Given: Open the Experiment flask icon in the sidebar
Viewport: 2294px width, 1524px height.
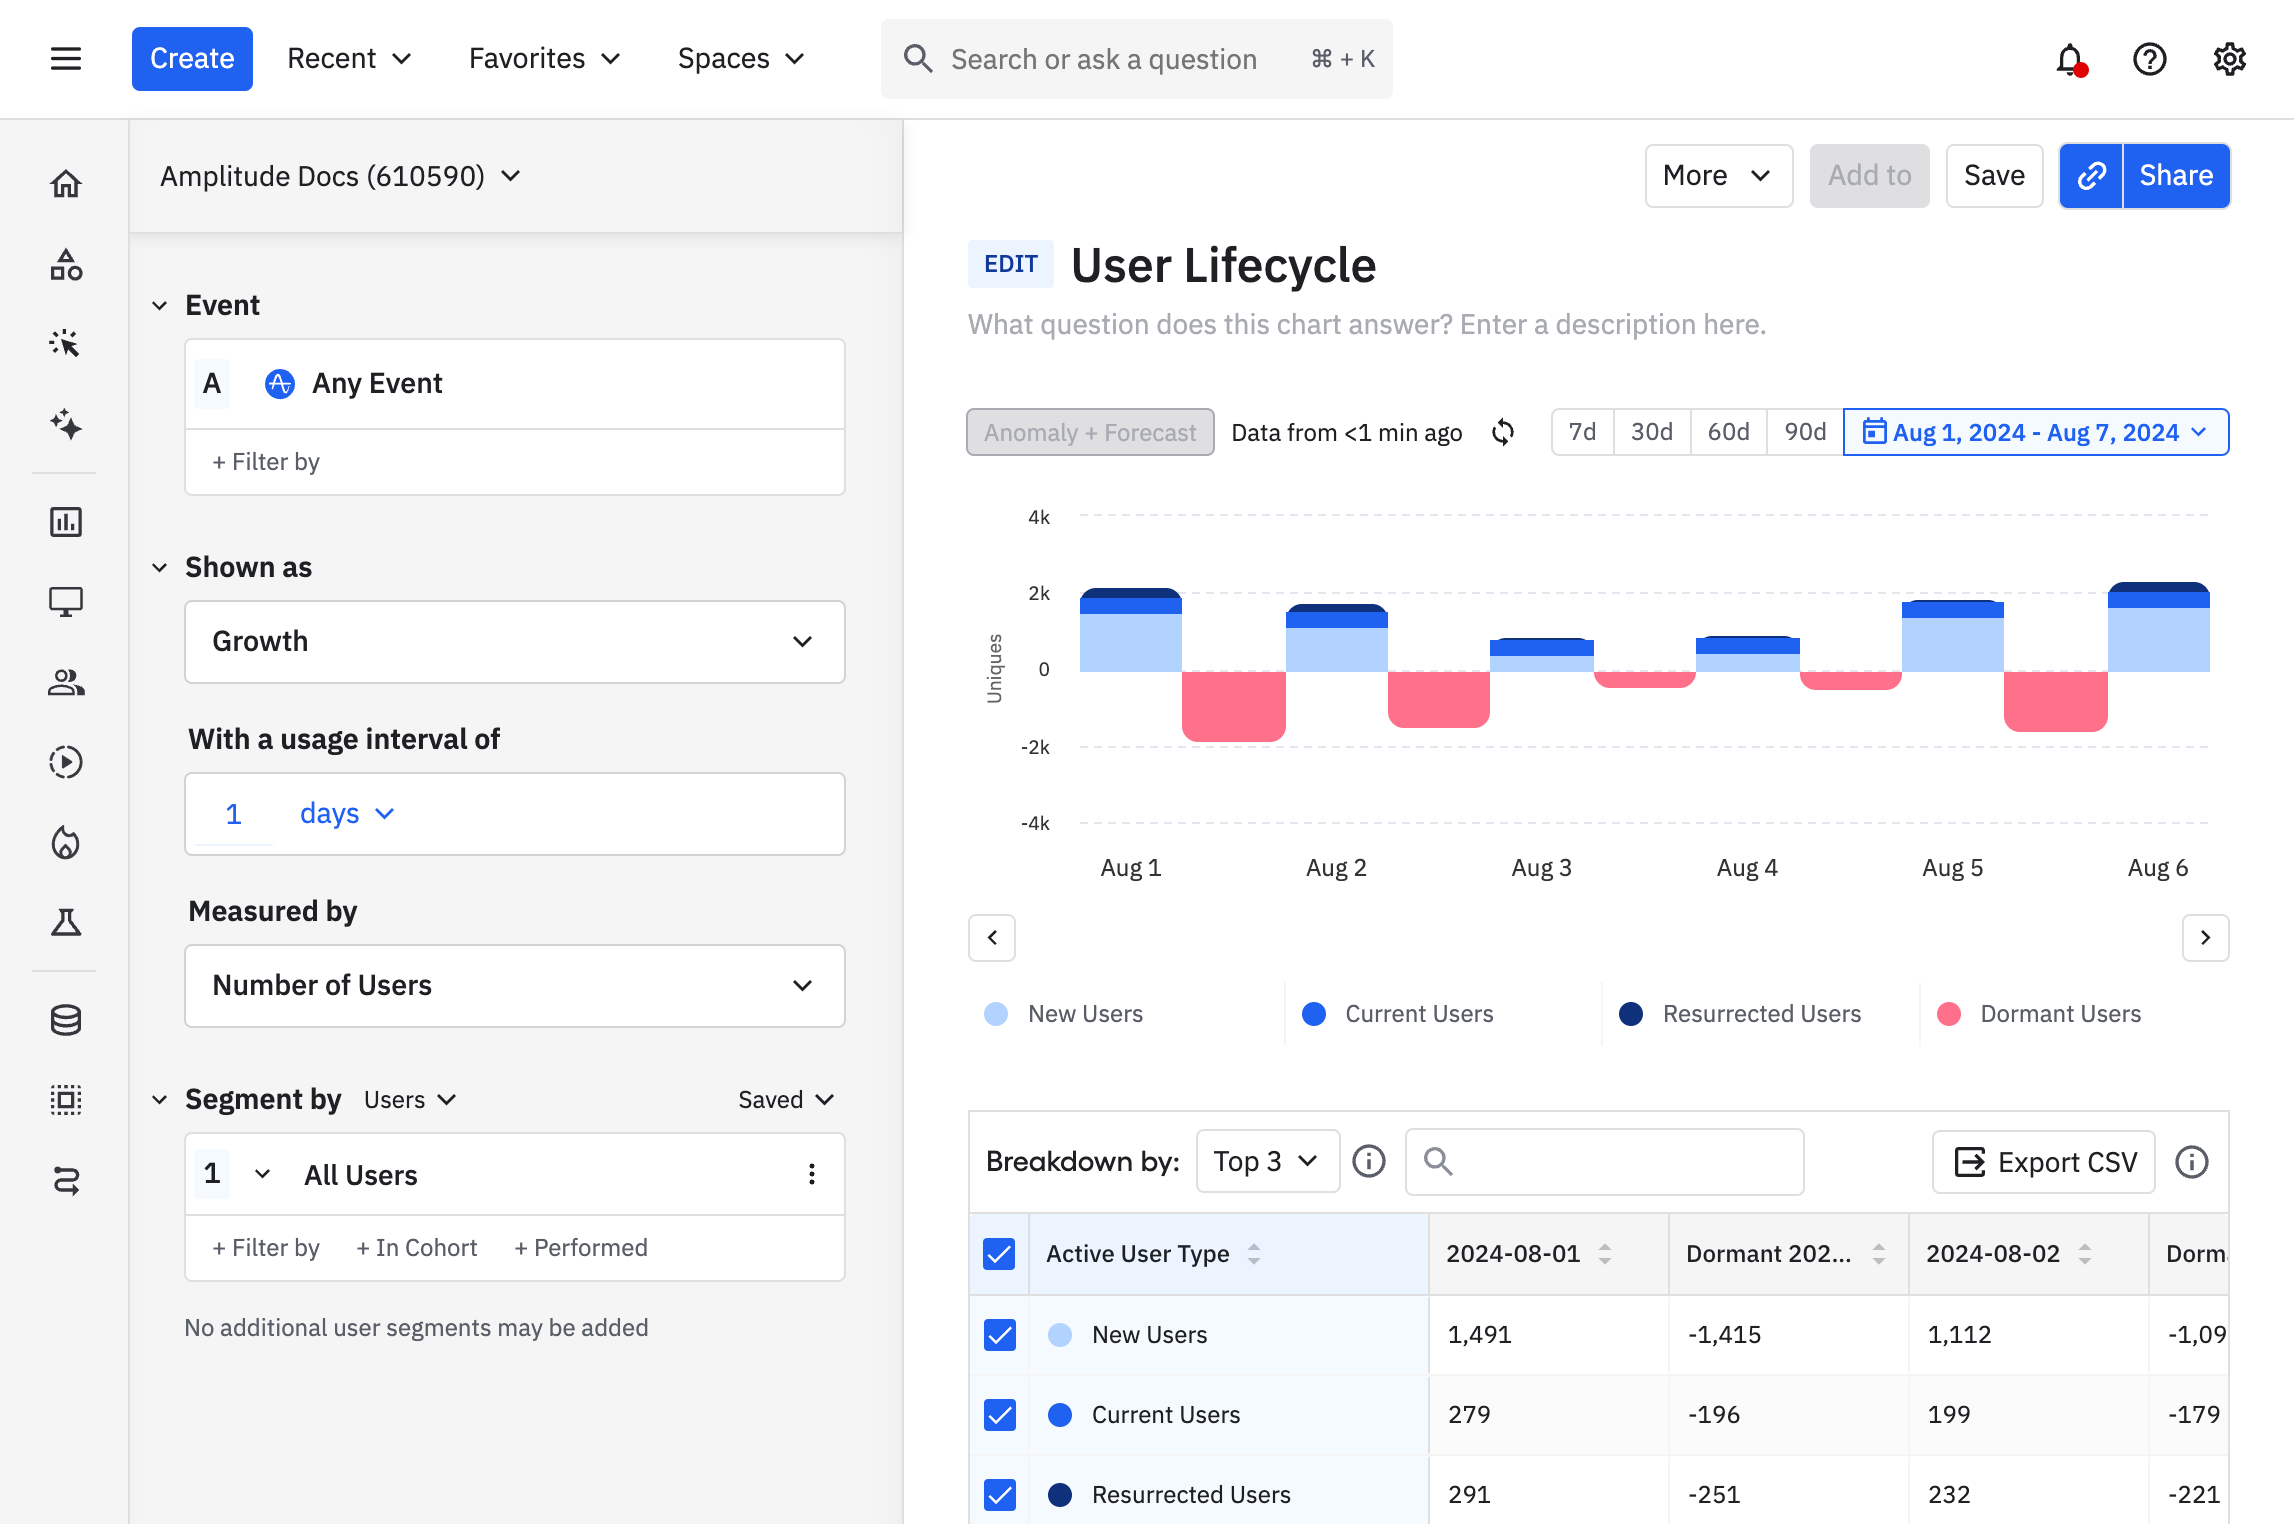Looking at the screenshot, I should 66,922.
